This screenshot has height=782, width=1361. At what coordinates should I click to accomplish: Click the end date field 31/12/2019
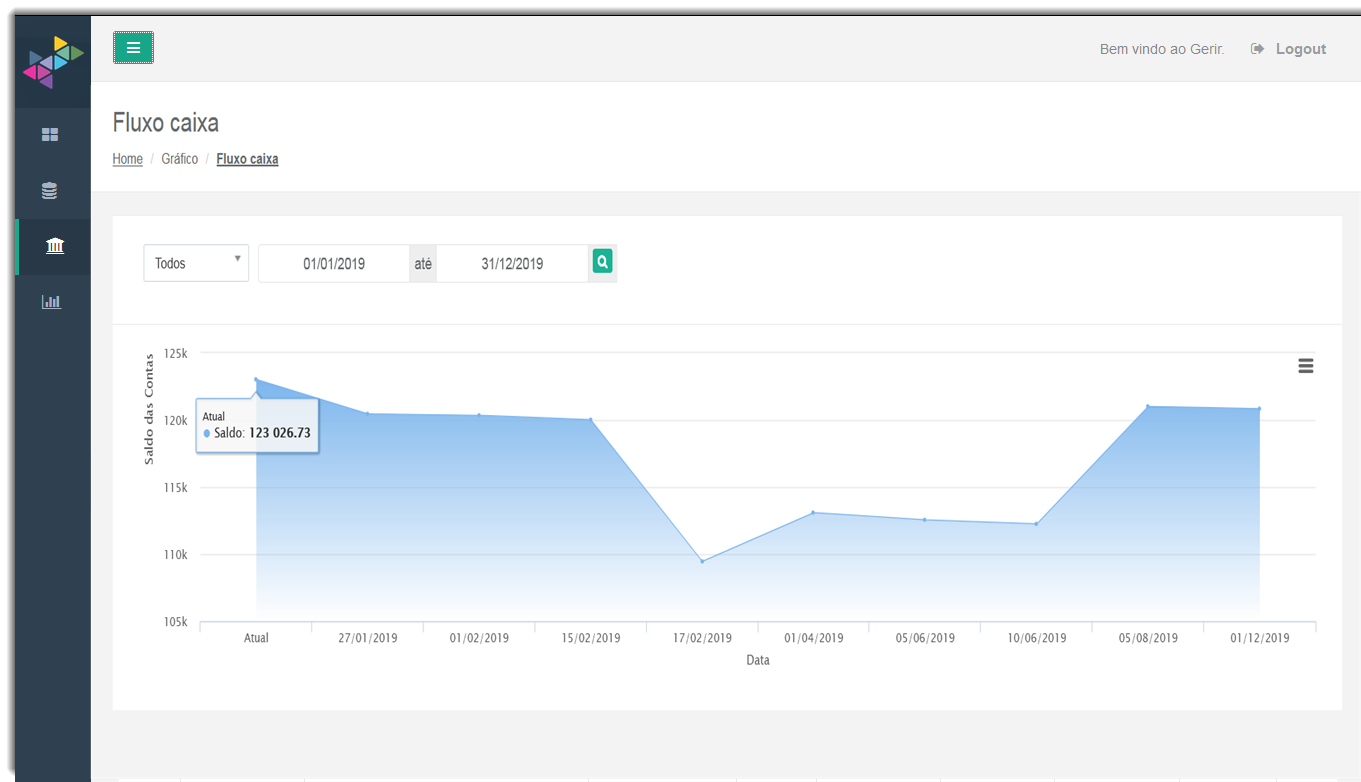[x=512, y=264]
